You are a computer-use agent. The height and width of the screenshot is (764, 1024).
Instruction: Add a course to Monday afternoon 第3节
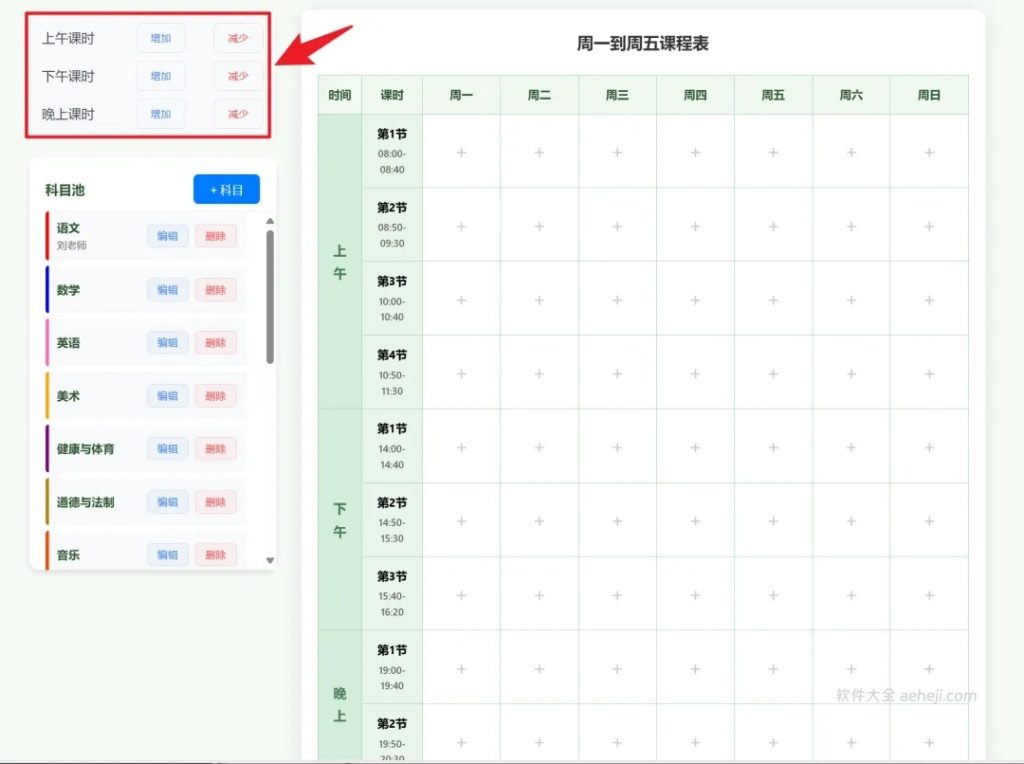pyautogui.click(x=461, y=593)
